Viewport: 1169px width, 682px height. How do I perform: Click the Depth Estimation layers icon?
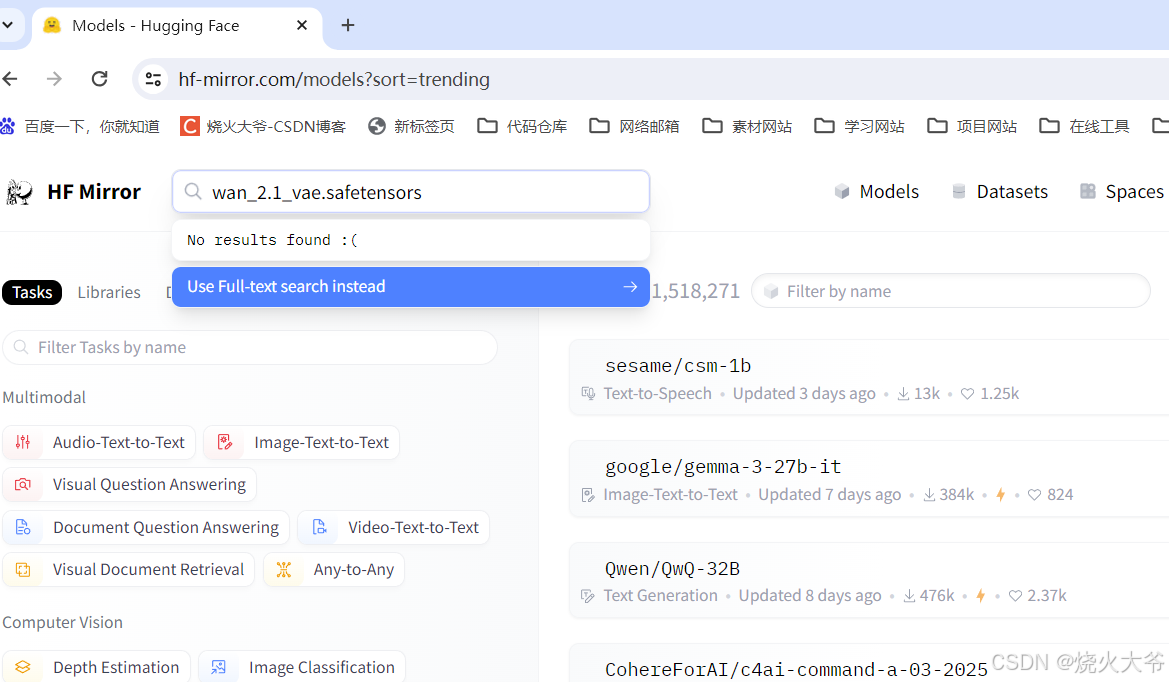click(23, 667)
